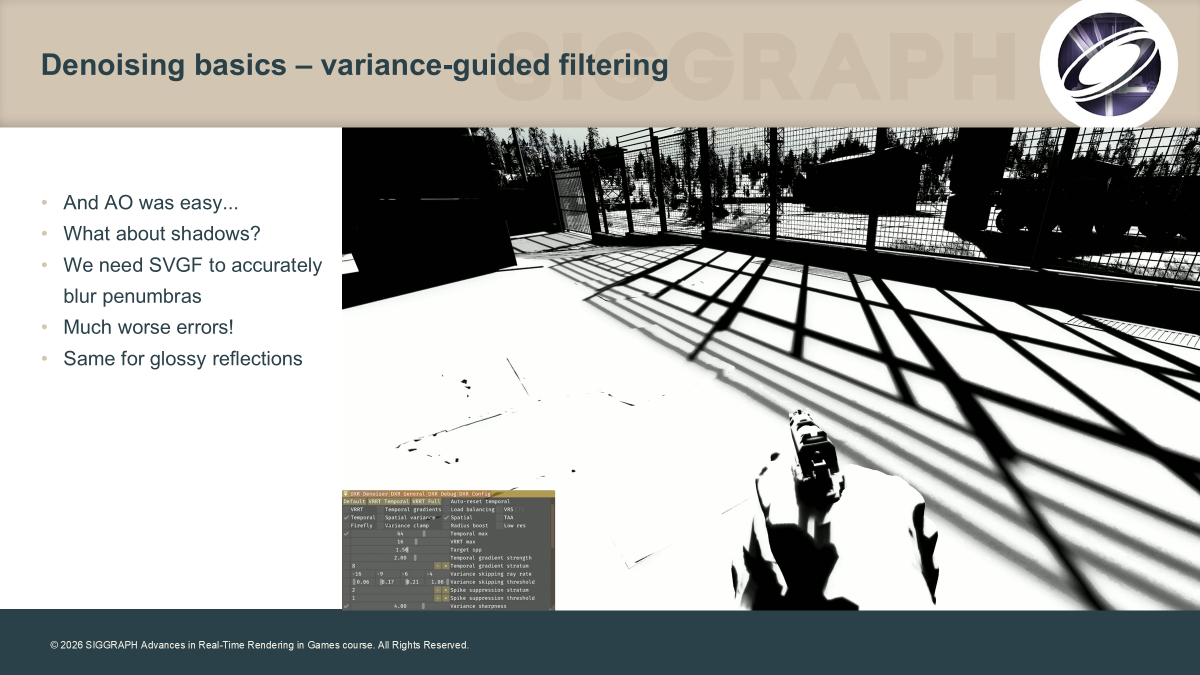Screen dimensions: 1200x675
Task: Uncheck the override box beside Temporal max
Action: 346,533
